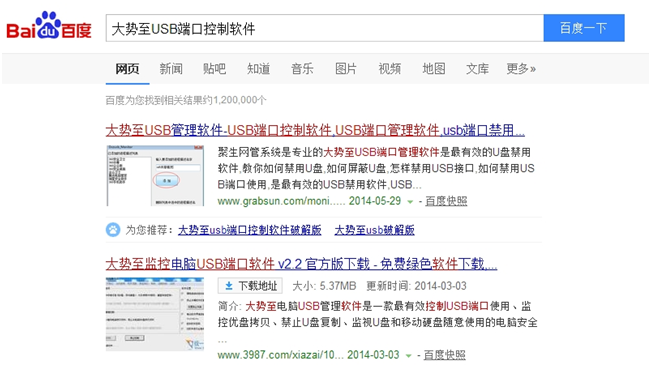
Task: Expand the 更多» menu
Action: [521, 69]
